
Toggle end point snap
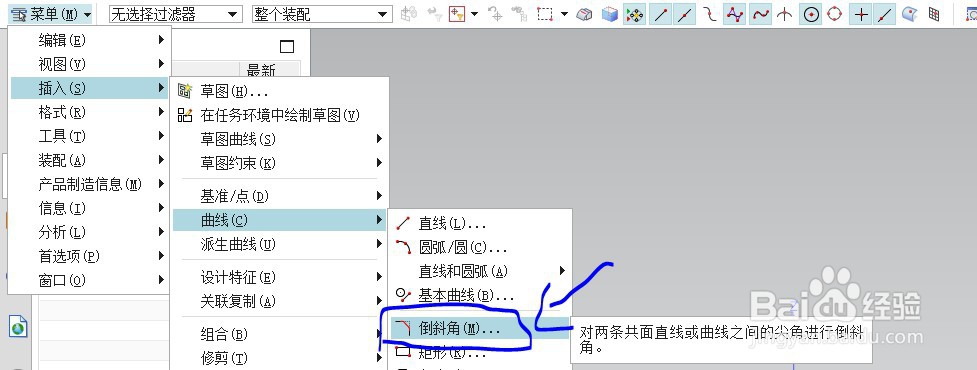660,14
